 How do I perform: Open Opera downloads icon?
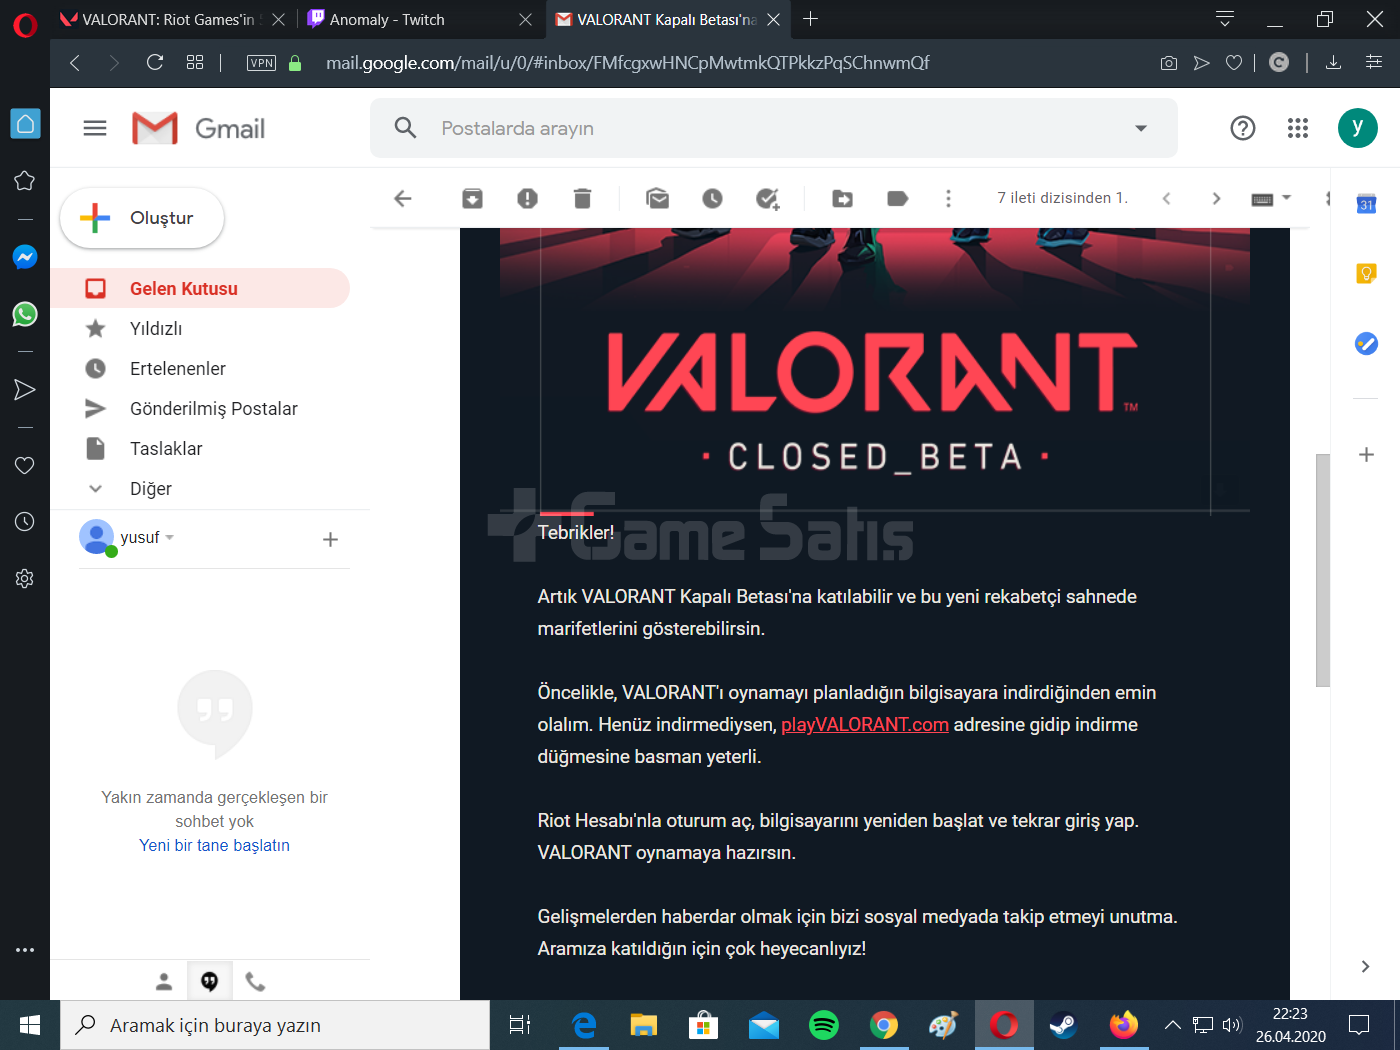click(x=1333, y=63)
